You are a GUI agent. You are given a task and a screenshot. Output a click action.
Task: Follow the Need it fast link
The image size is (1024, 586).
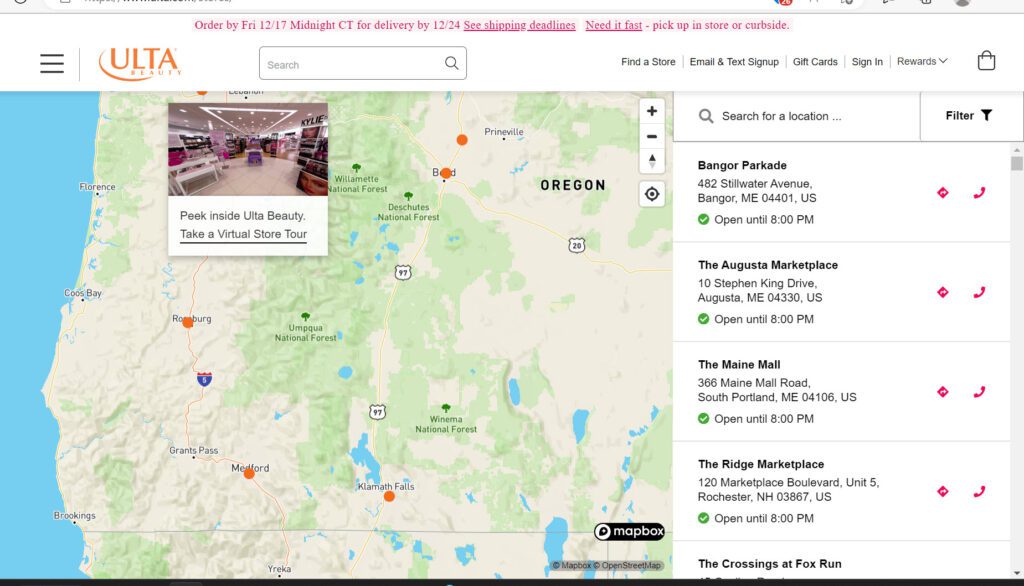(x=613, y=25)
